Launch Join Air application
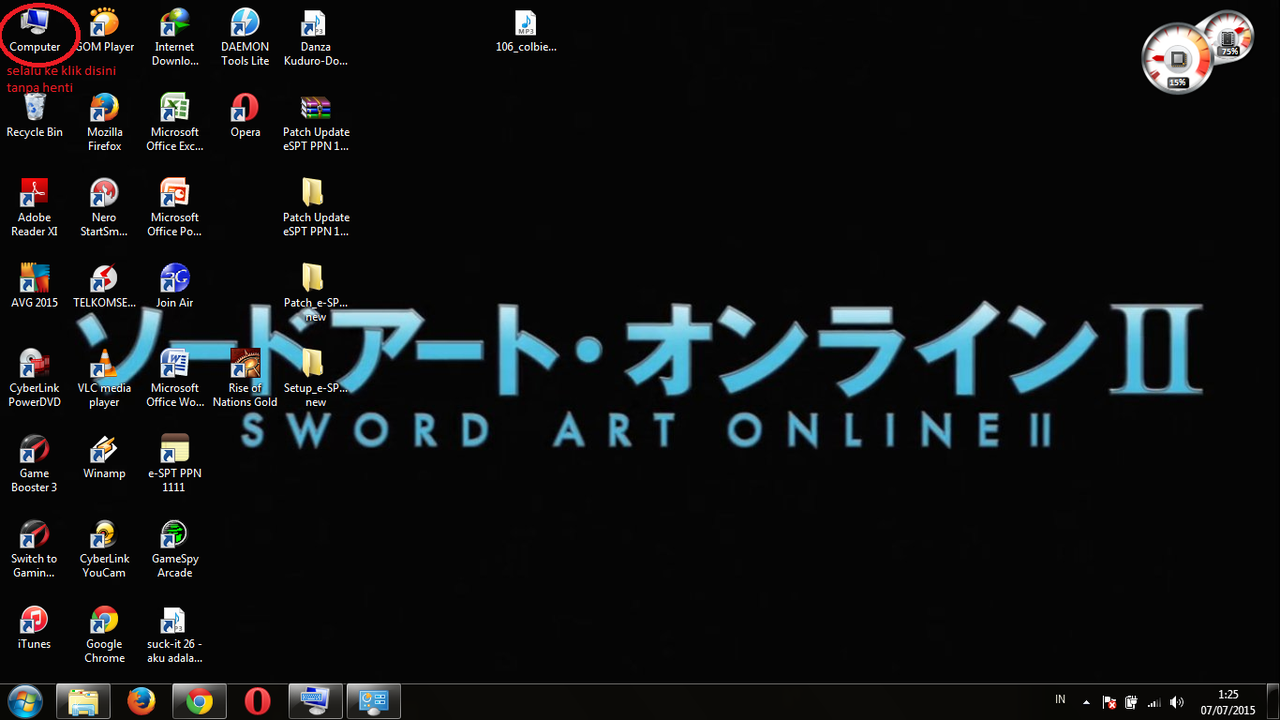This screenshot has width=1280, height=720. (175, 285)
